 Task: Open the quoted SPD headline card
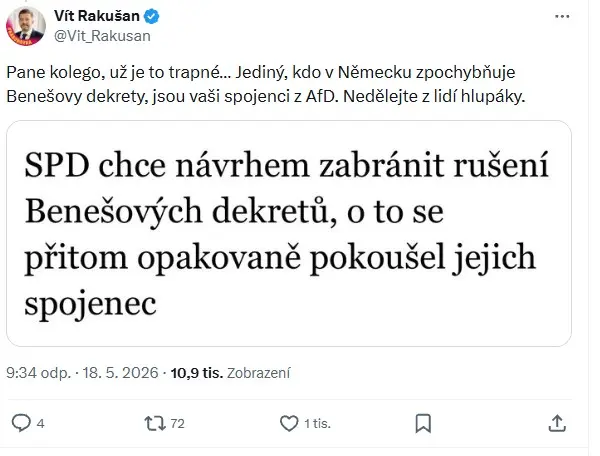[289, 233]
